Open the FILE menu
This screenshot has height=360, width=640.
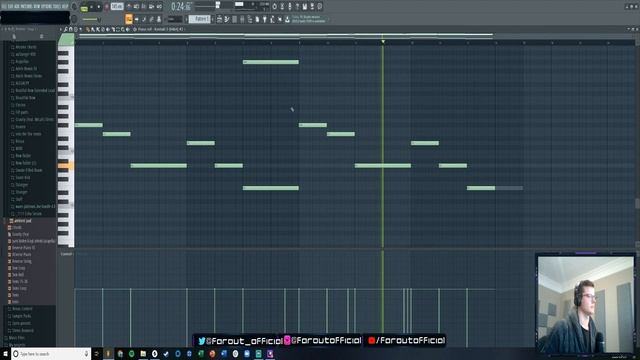(x=4, y=7)
